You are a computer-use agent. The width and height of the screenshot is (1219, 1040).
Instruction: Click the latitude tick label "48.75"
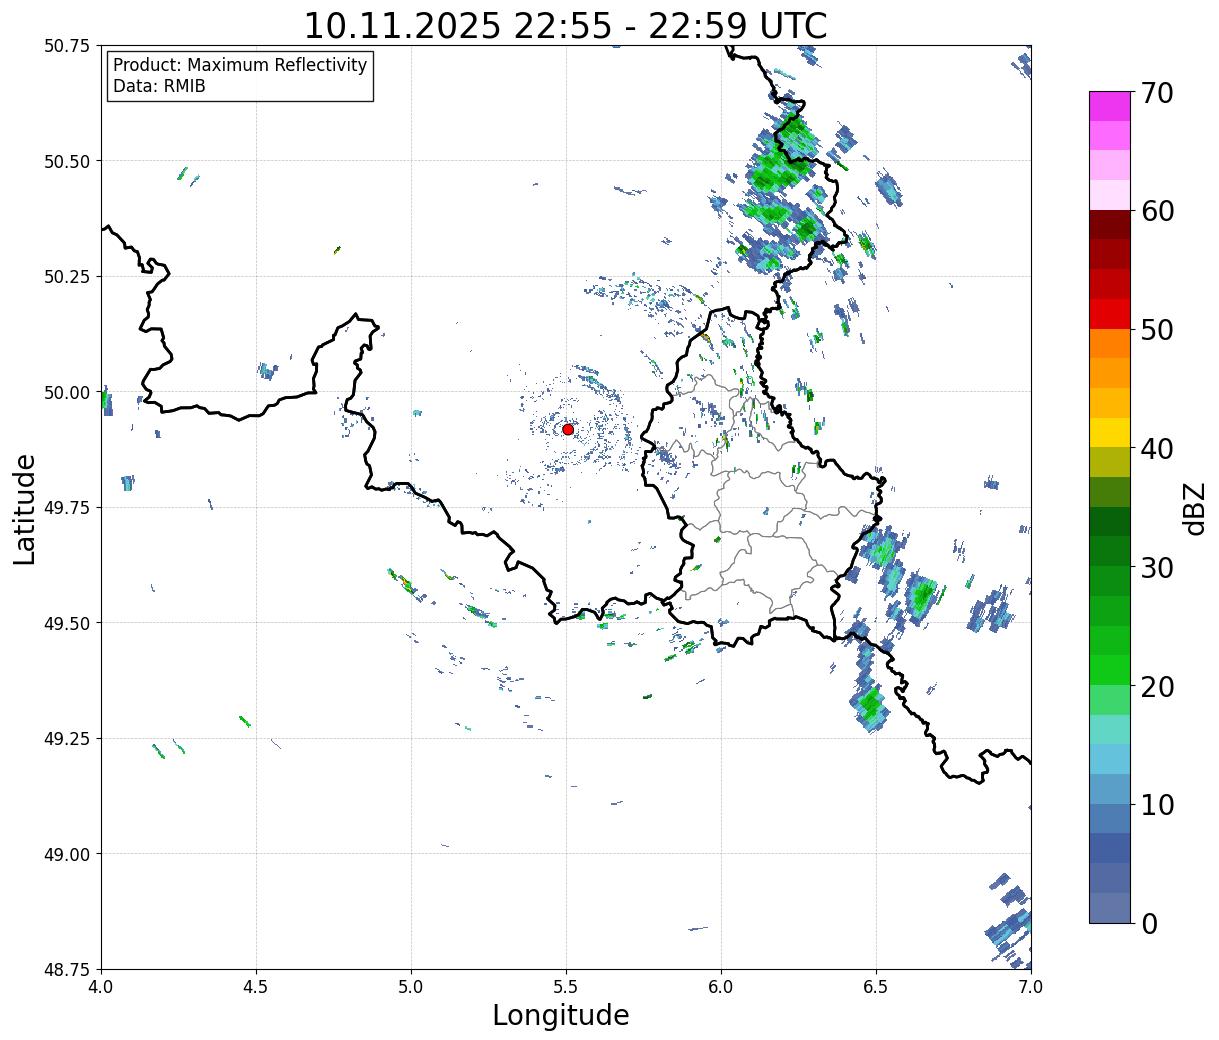[x=67, y=970]
